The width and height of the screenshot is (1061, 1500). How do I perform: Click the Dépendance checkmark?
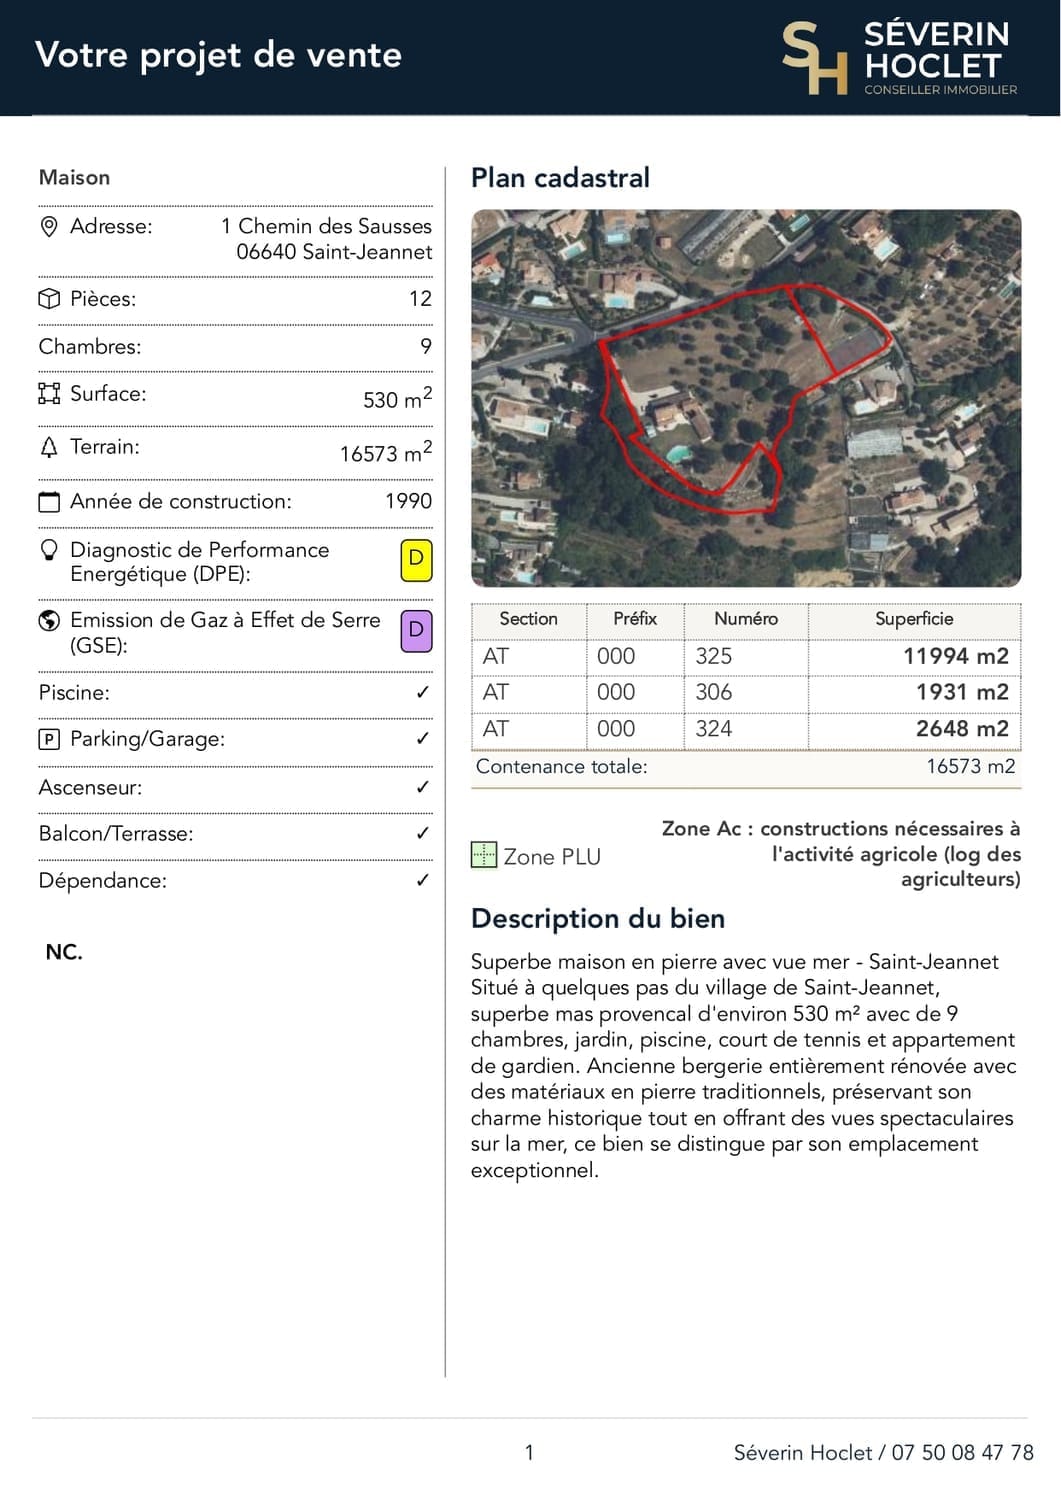coord(423,880)
